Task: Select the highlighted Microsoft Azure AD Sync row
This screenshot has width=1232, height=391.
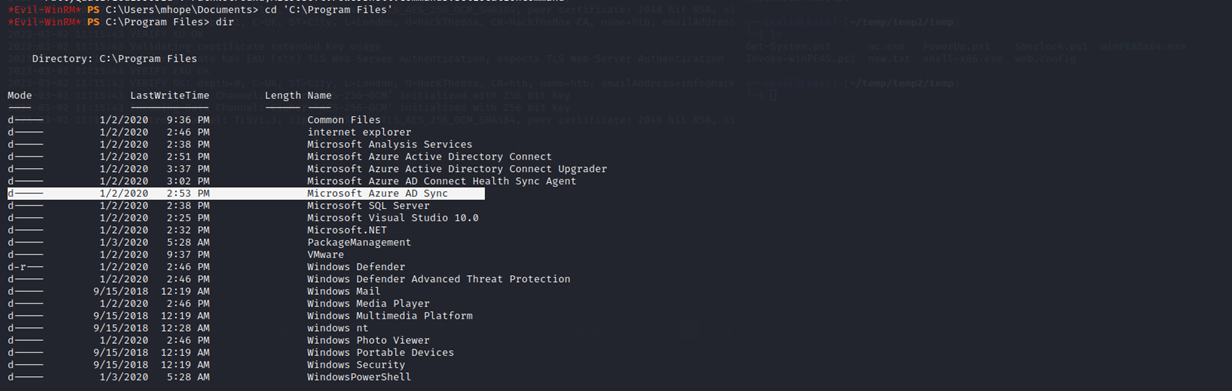Action: [x=245, y=194]
